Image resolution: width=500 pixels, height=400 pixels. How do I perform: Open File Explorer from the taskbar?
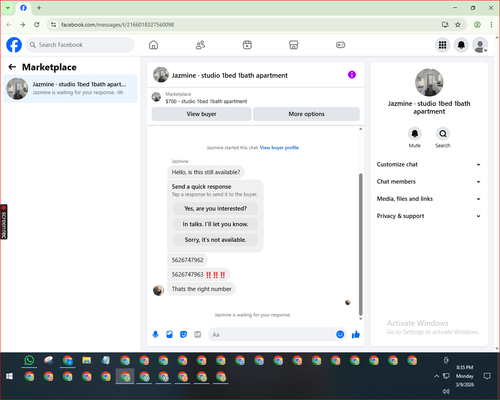(x=87, y=360)
